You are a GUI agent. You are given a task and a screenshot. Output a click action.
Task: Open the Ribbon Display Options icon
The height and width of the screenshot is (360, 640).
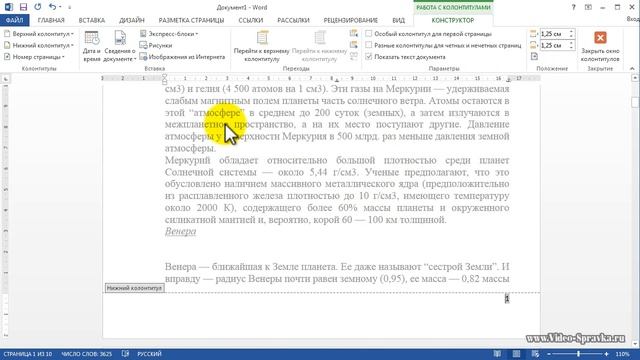[x=588, y=7]
